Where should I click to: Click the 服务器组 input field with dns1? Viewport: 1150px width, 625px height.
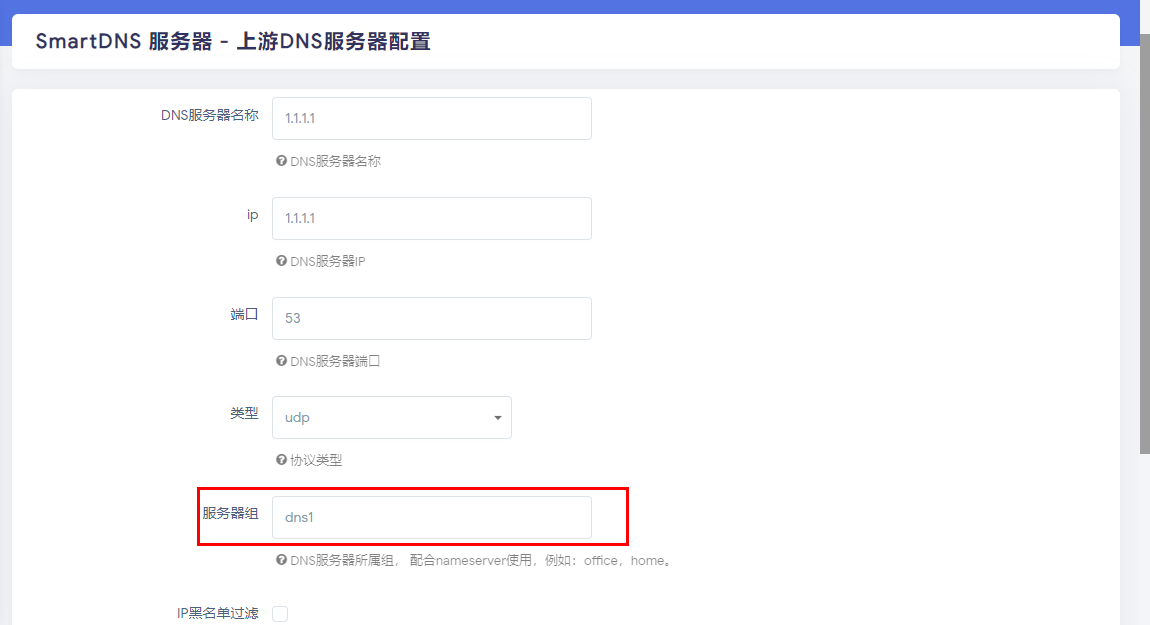(431, 517)
